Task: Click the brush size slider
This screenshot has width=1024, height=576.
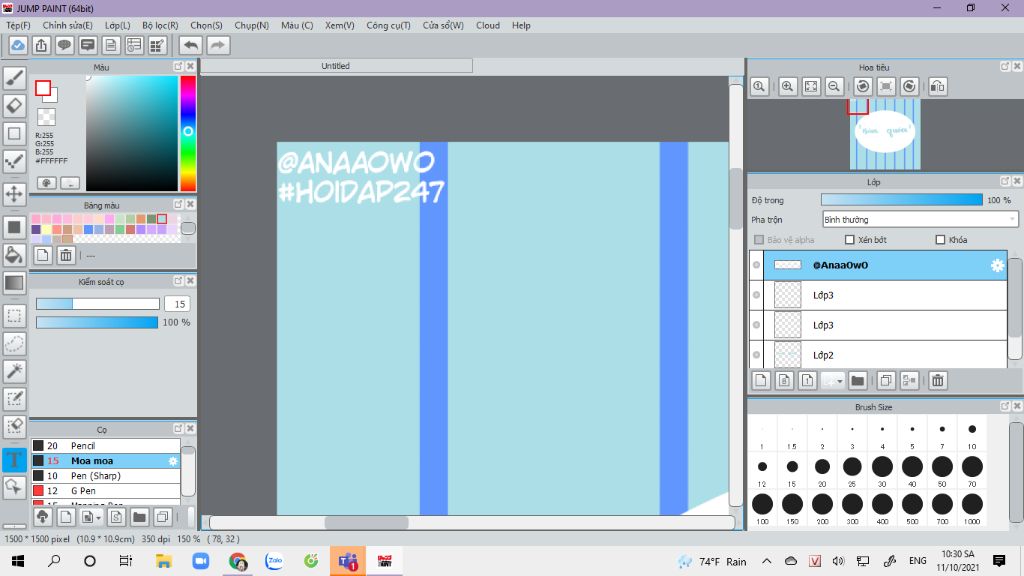Action: [x=98, y=304]
